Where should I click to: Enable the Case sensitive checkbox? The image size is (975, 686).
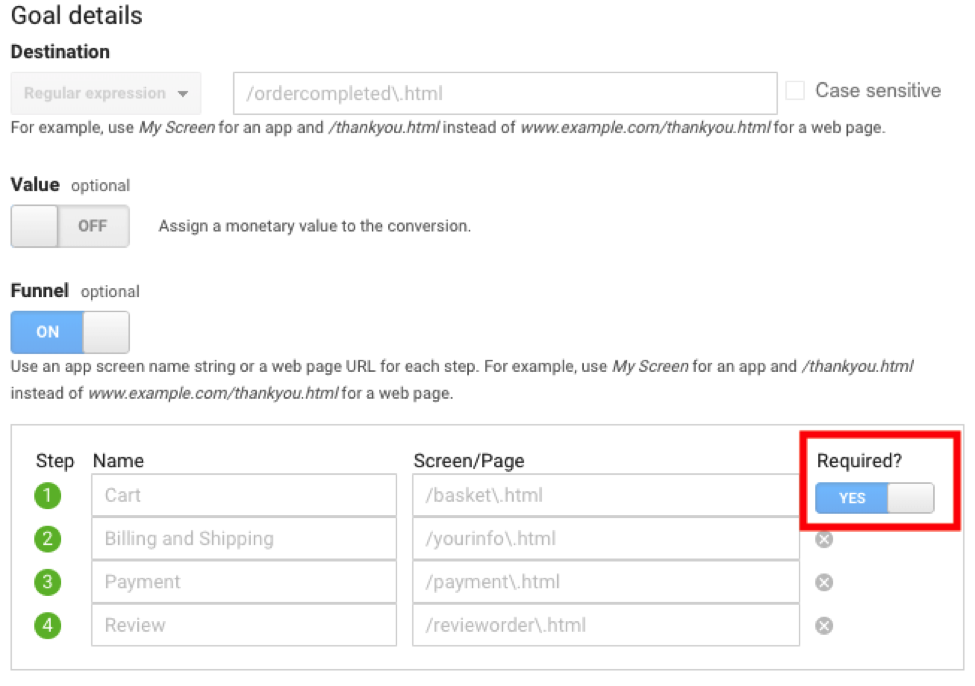click(795, 91)
